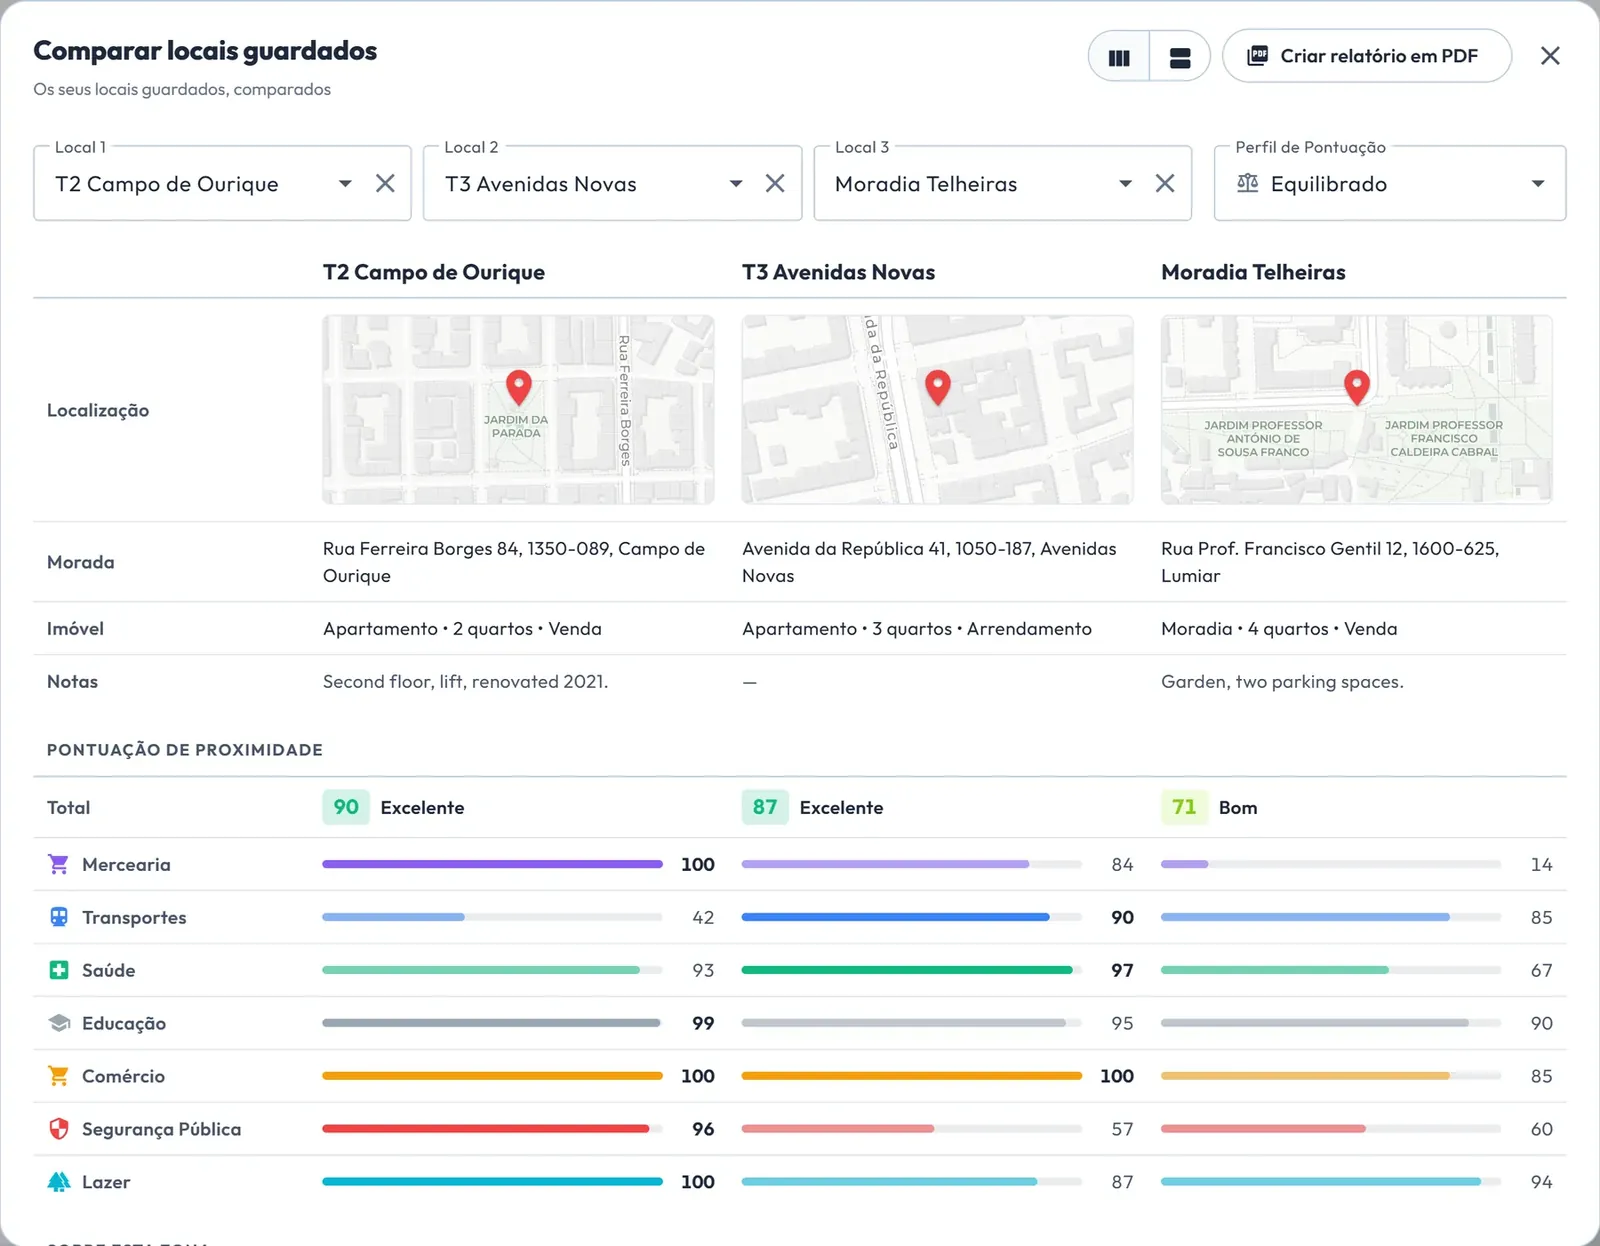Click 'Apartamento • 3 quartos • Arrendamento' text
Screen dimensions: 1600x1246
(917, 628)
